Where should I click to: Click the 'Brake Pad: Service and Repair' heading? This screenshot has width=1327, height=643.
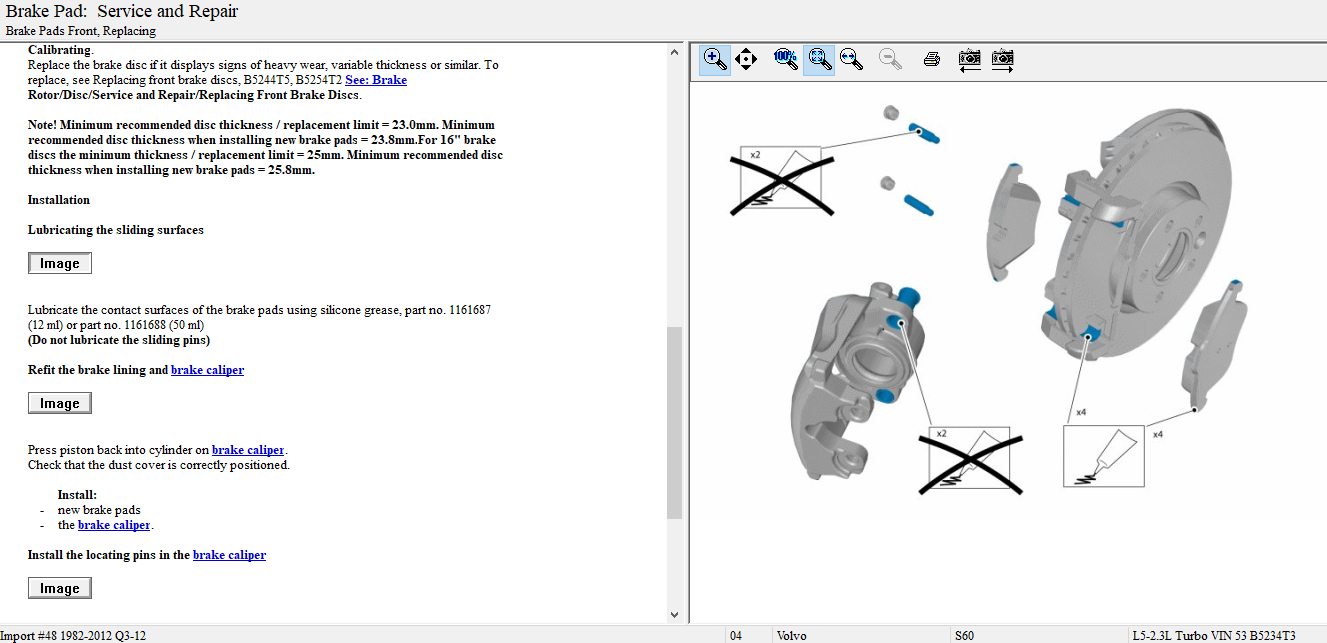tap(122, 12)
